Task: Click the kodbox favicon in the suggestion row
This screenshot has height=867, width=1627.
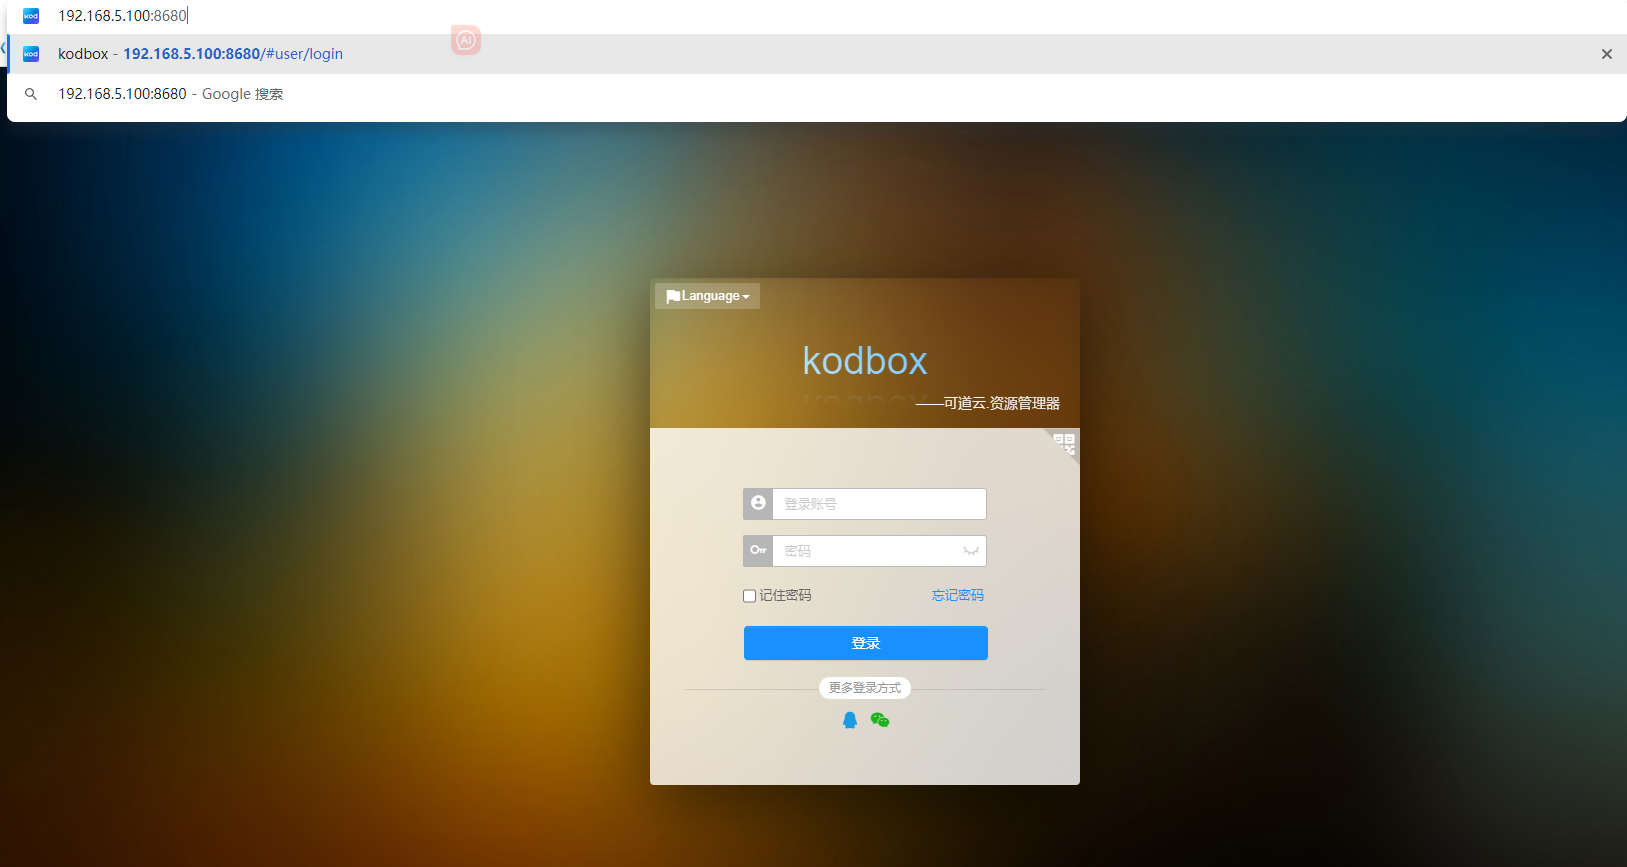Action: click(x=31, y=54)
